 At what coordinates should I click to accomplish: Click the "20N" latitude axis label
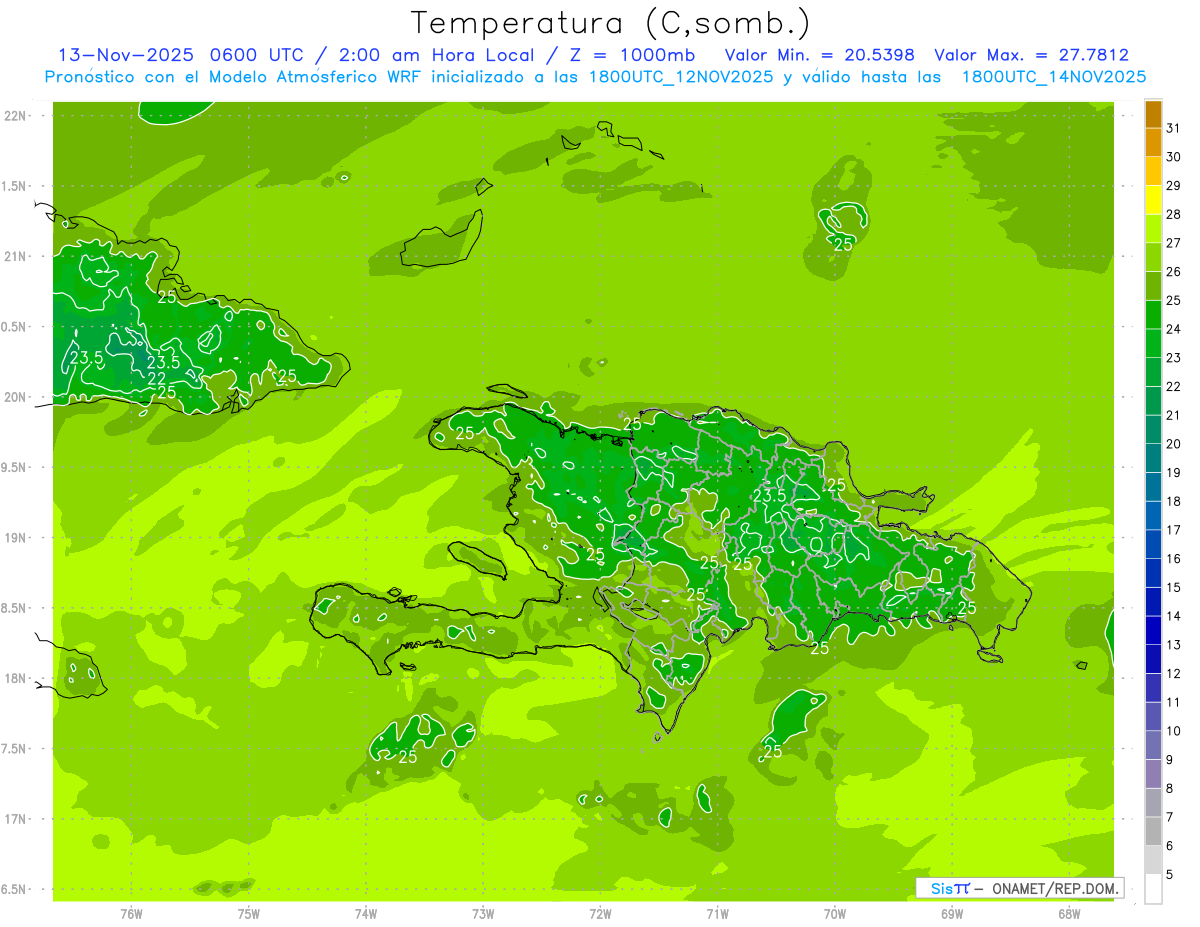(16, 397)
